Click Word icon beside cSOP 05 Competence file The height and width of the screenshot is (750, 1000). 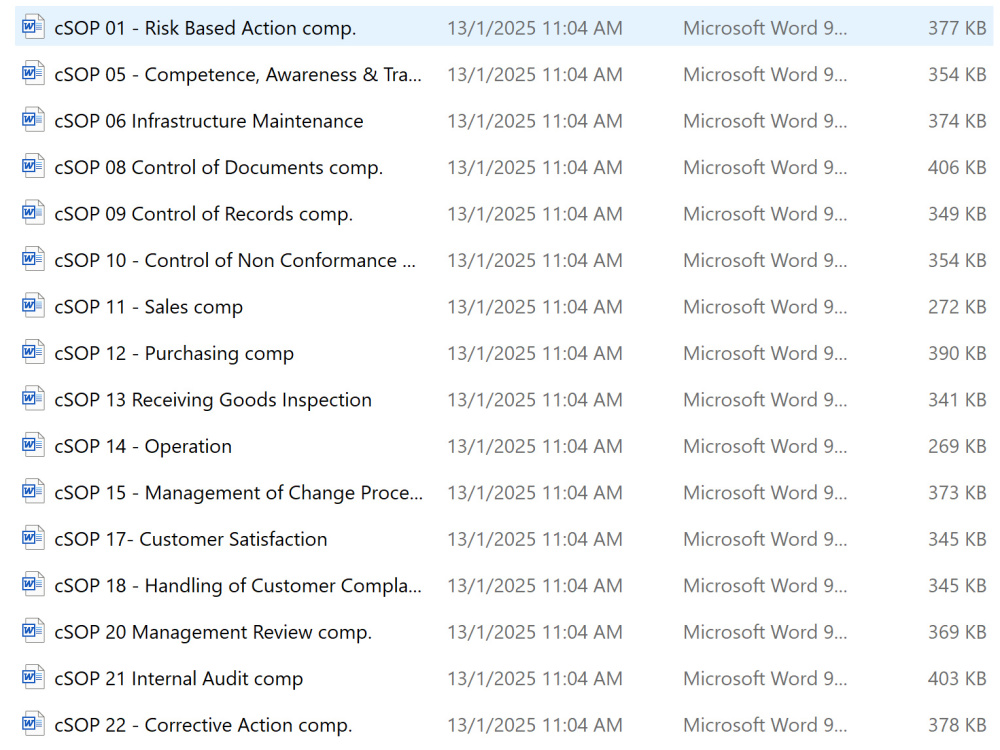pyautogui.click(x=33, y=73)
